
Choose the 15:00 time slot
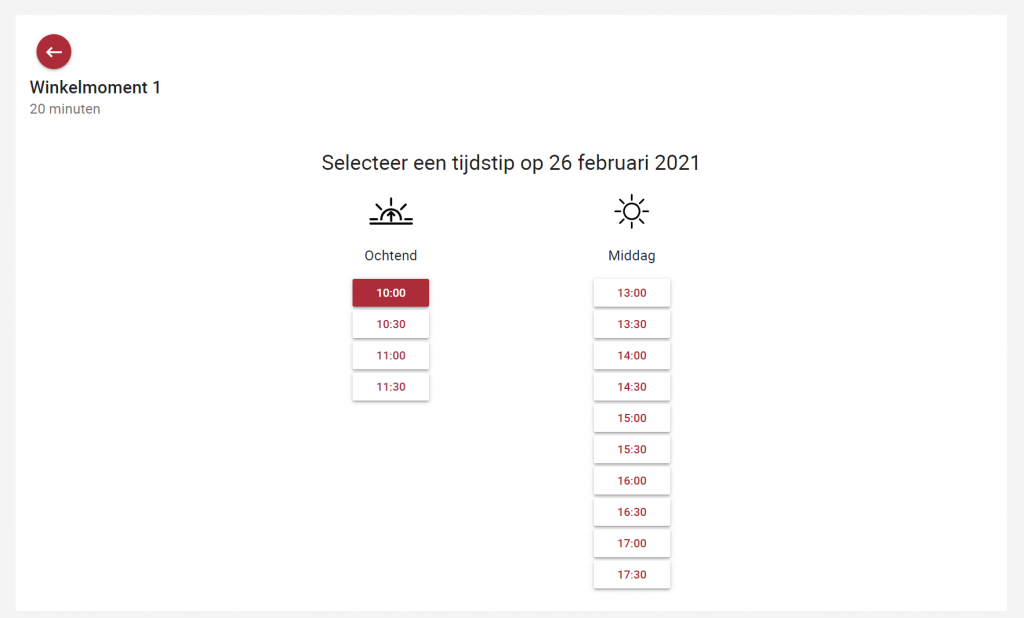(632, 418)
